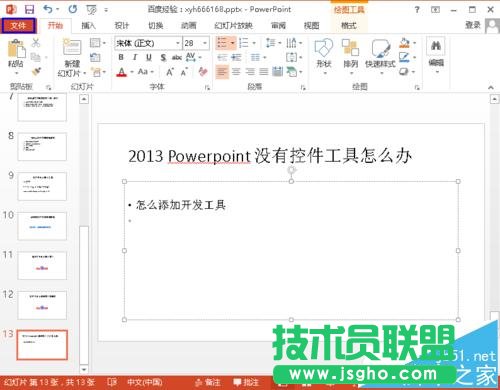Select slide 8 thumbnail

point(42,147)
